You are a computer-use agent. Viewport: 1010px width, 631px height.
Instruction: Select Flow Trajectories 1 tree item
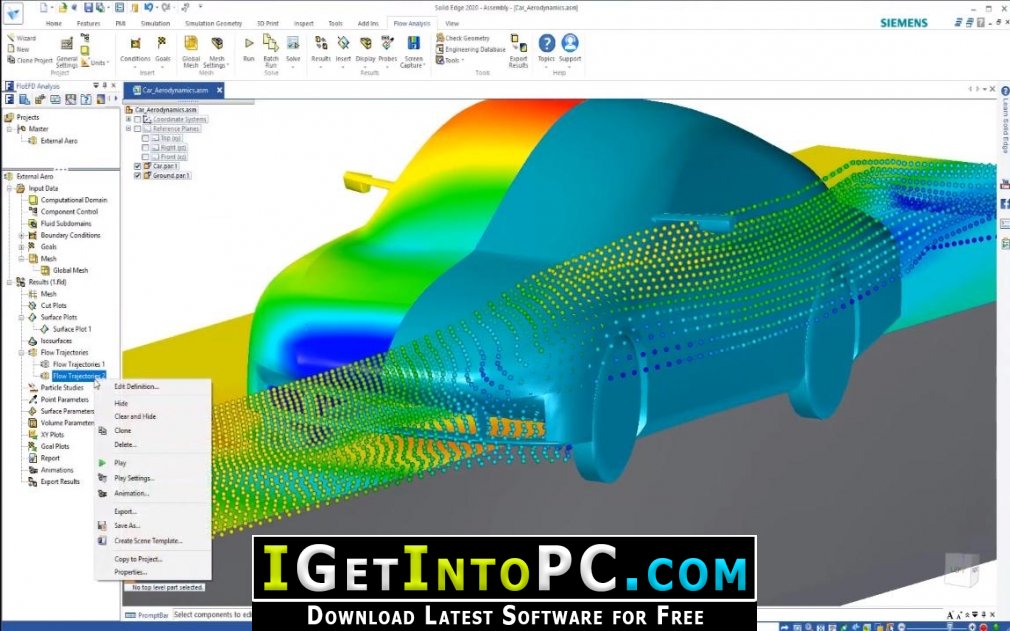tap(73, 364)
